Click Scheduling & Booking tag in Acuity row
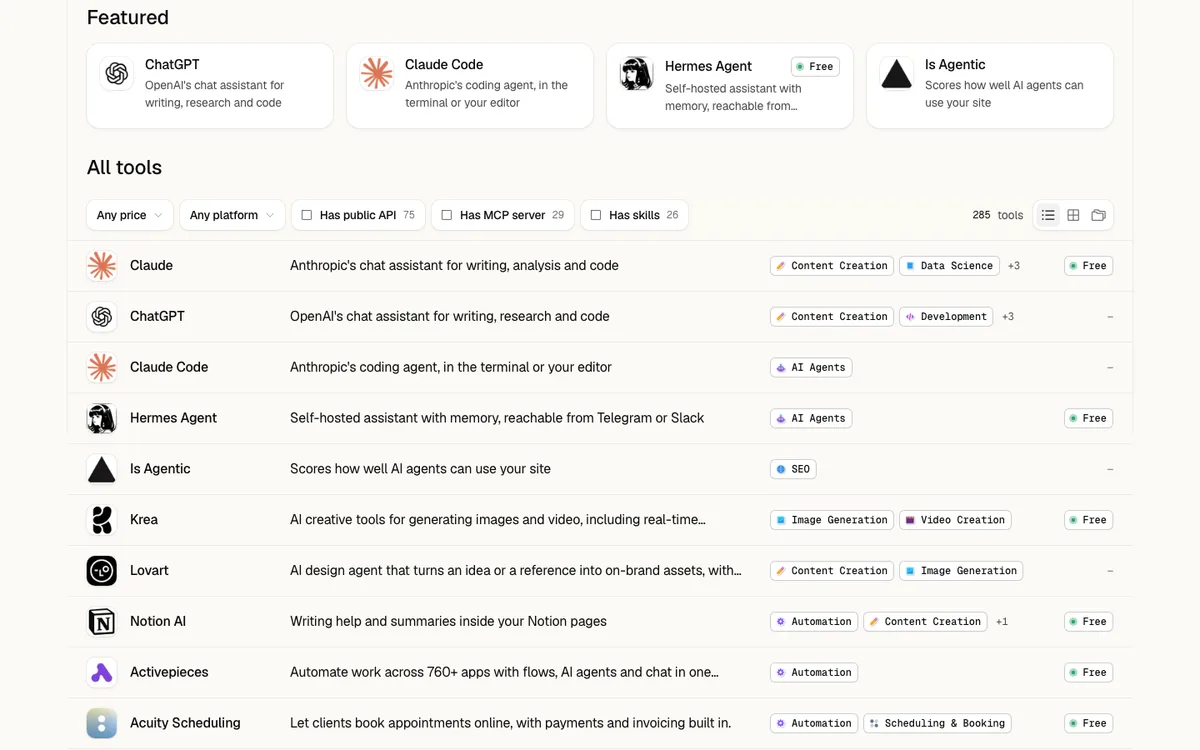1200x750 pixels. [x=937, y=723]
